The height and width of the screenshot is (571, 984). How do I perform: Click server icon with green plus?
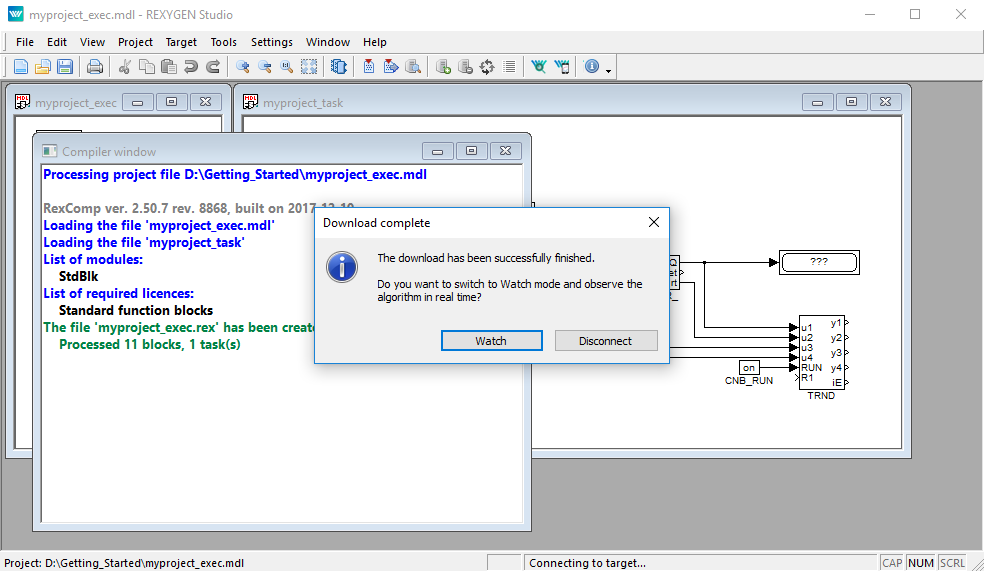[443, 67]
